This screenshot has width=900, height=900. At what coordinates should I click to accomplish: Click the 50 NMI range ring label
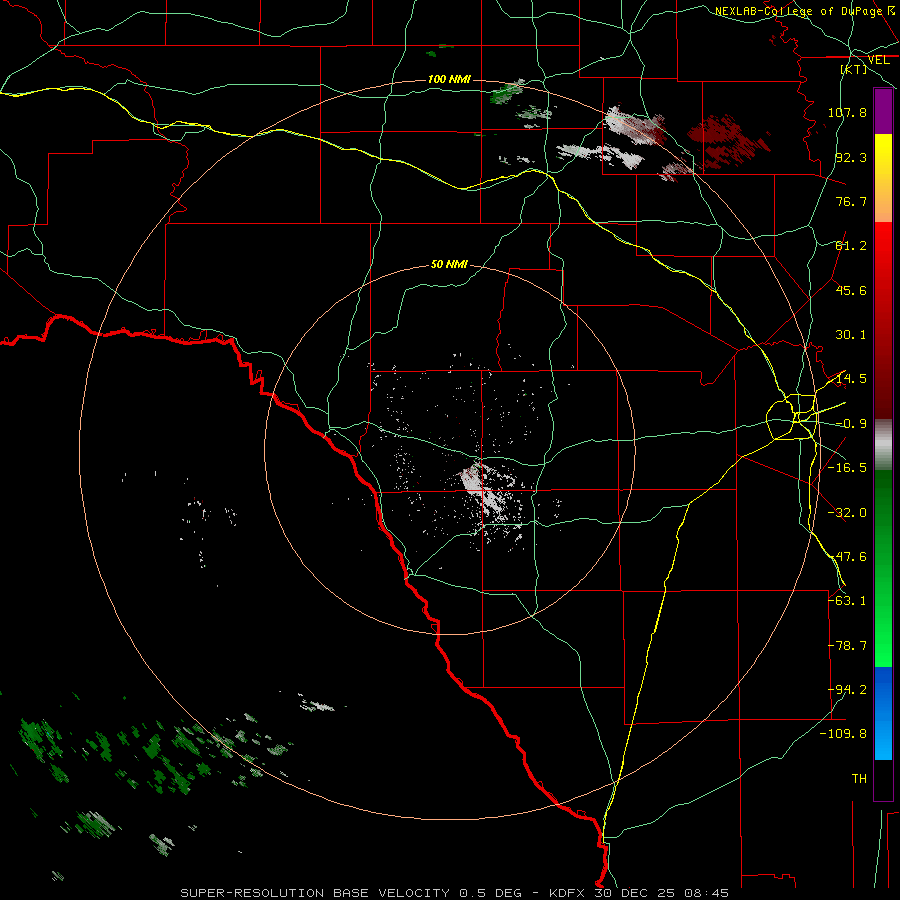[x=449, y=264]
